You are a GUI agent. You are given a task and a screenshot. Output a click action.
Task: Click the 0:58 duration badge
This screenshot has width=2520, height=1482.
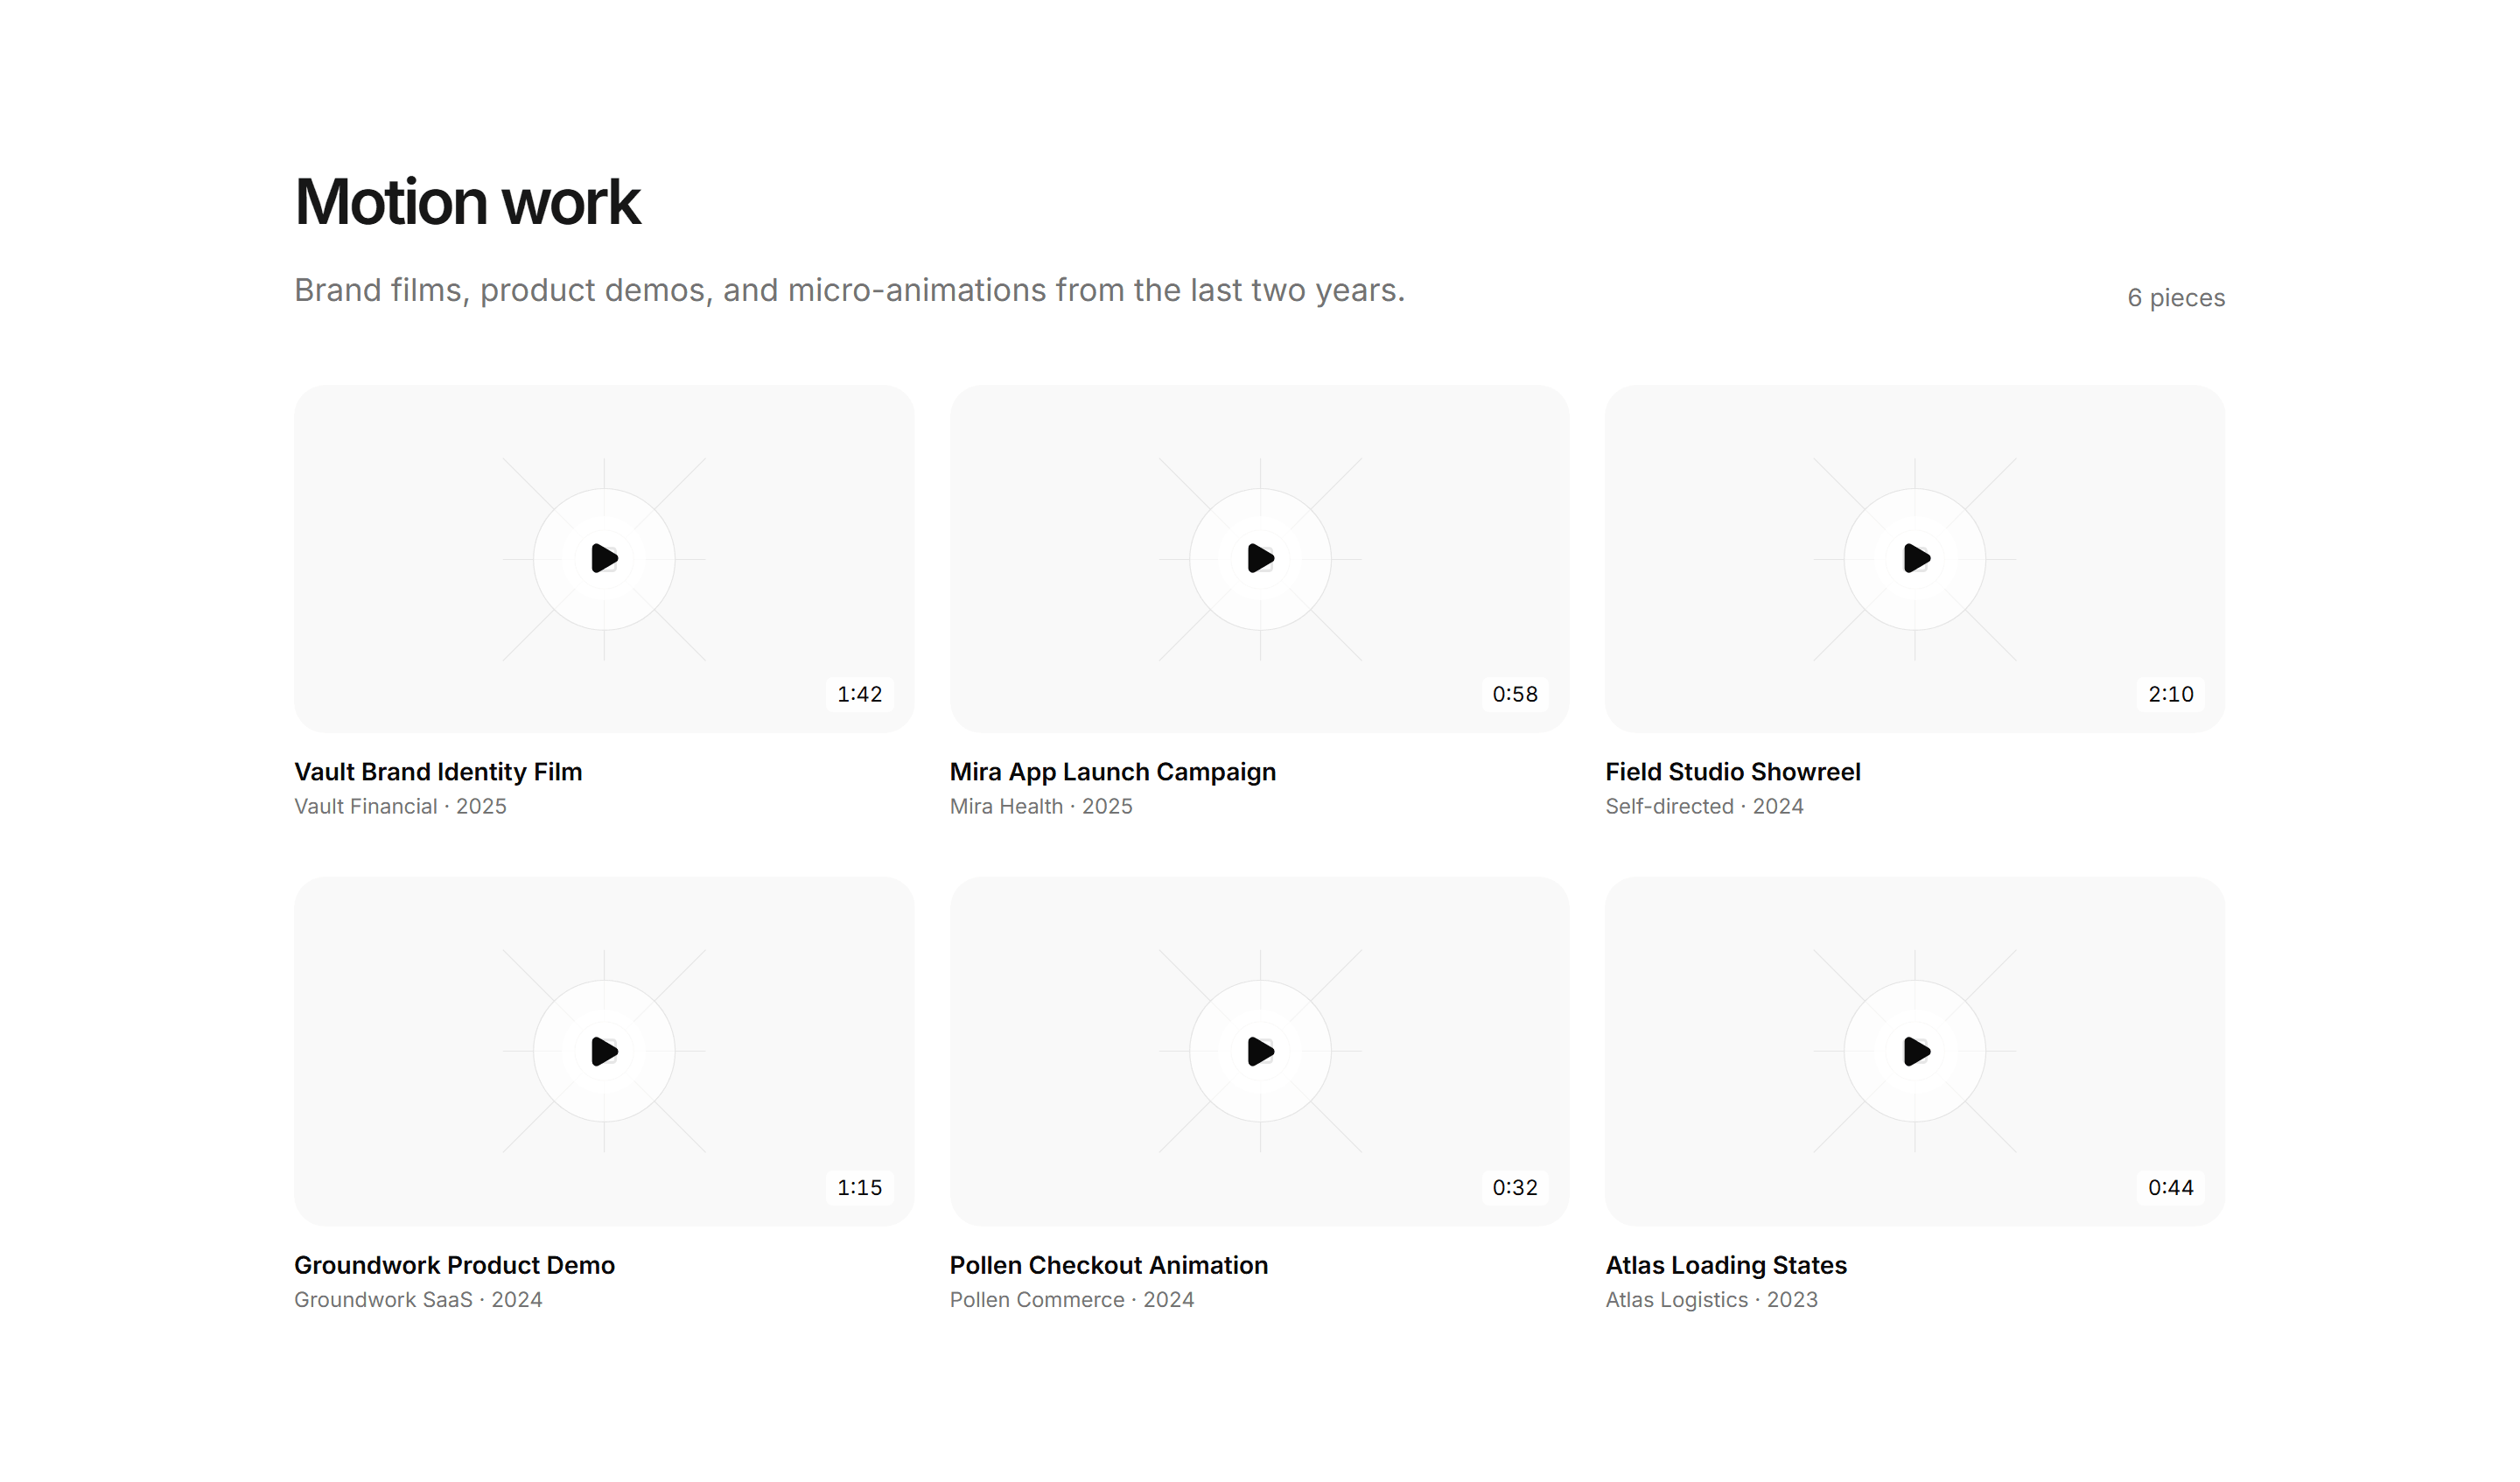[x=1515, y=694]
